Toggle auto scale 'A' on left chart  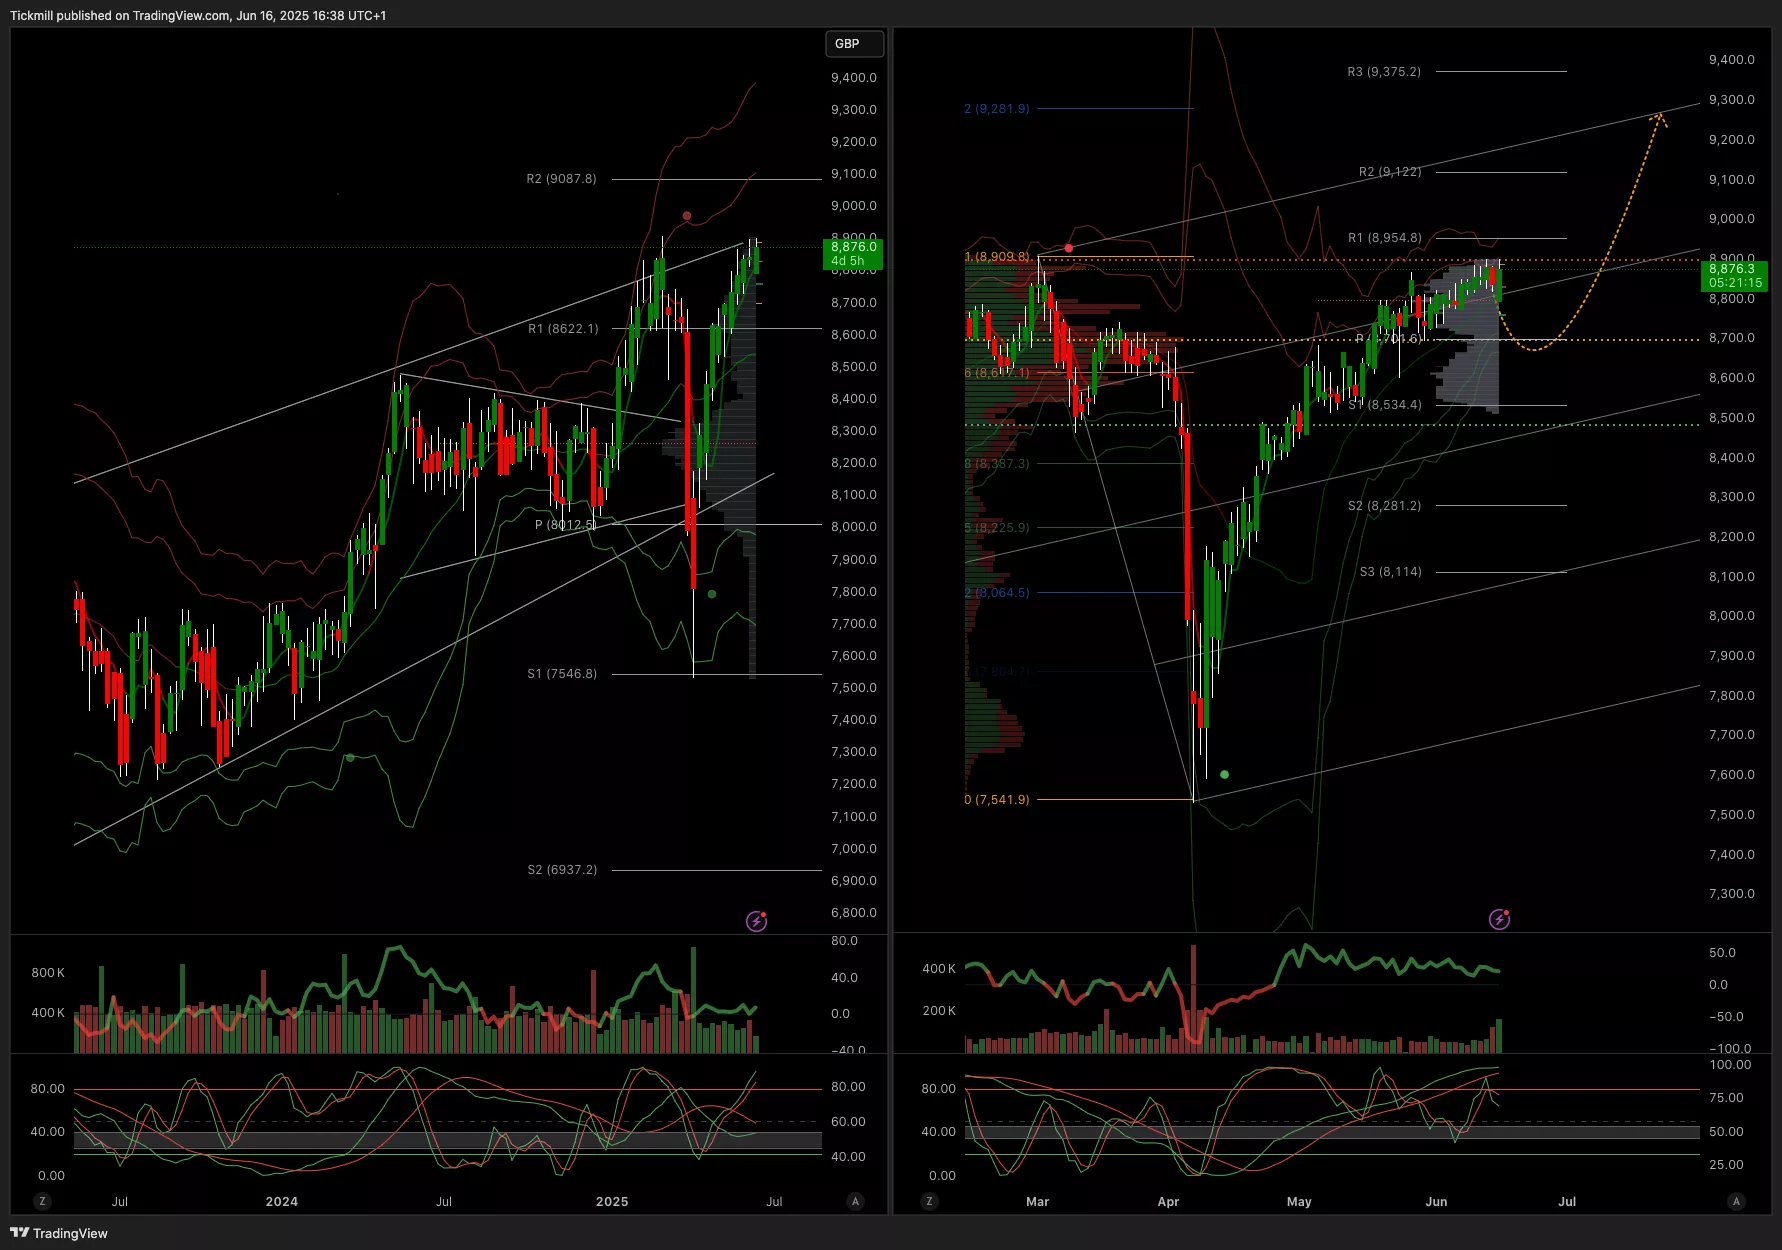click(855, 1201)
